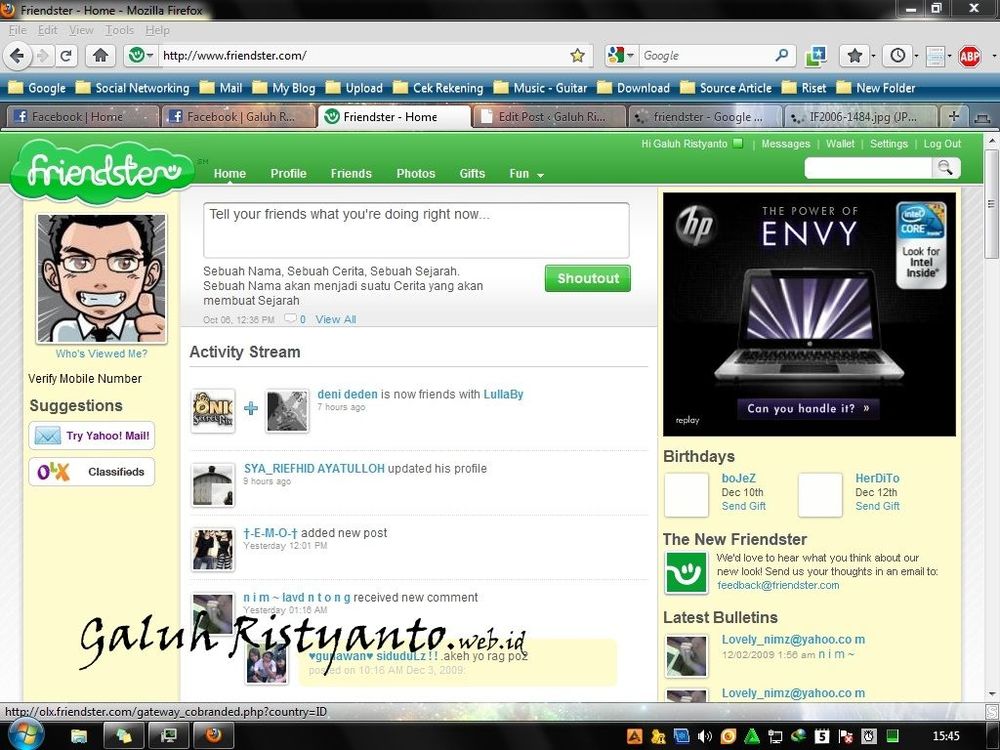Screen dimensions: 1000x750
Task: Open the Tools menu in Firefox
Action: click(119, 30)
